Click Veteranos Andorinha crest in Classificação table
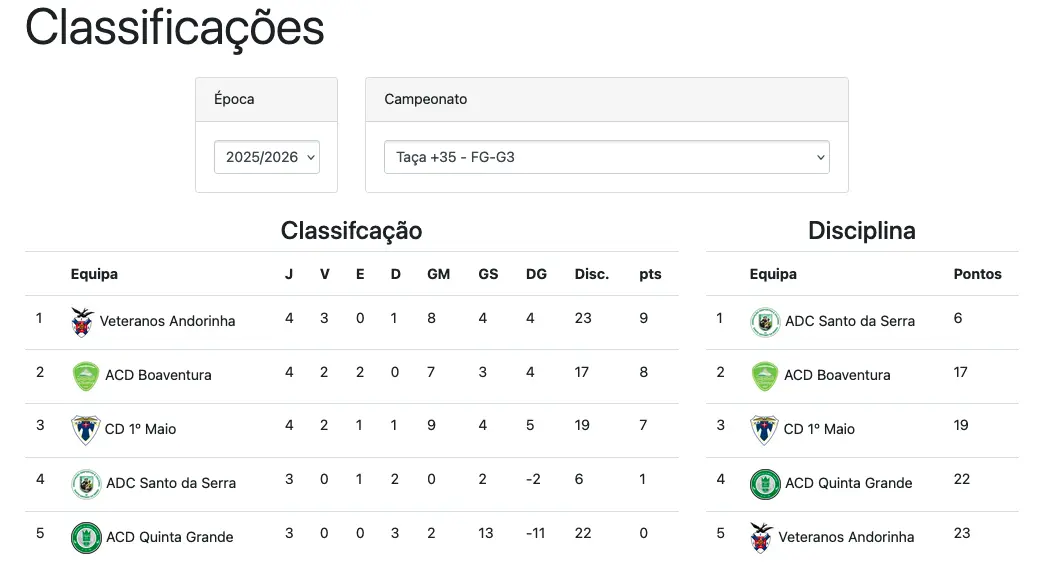Image resolution: width=1041 pixels, height=582 pixels. click(82, 321)
